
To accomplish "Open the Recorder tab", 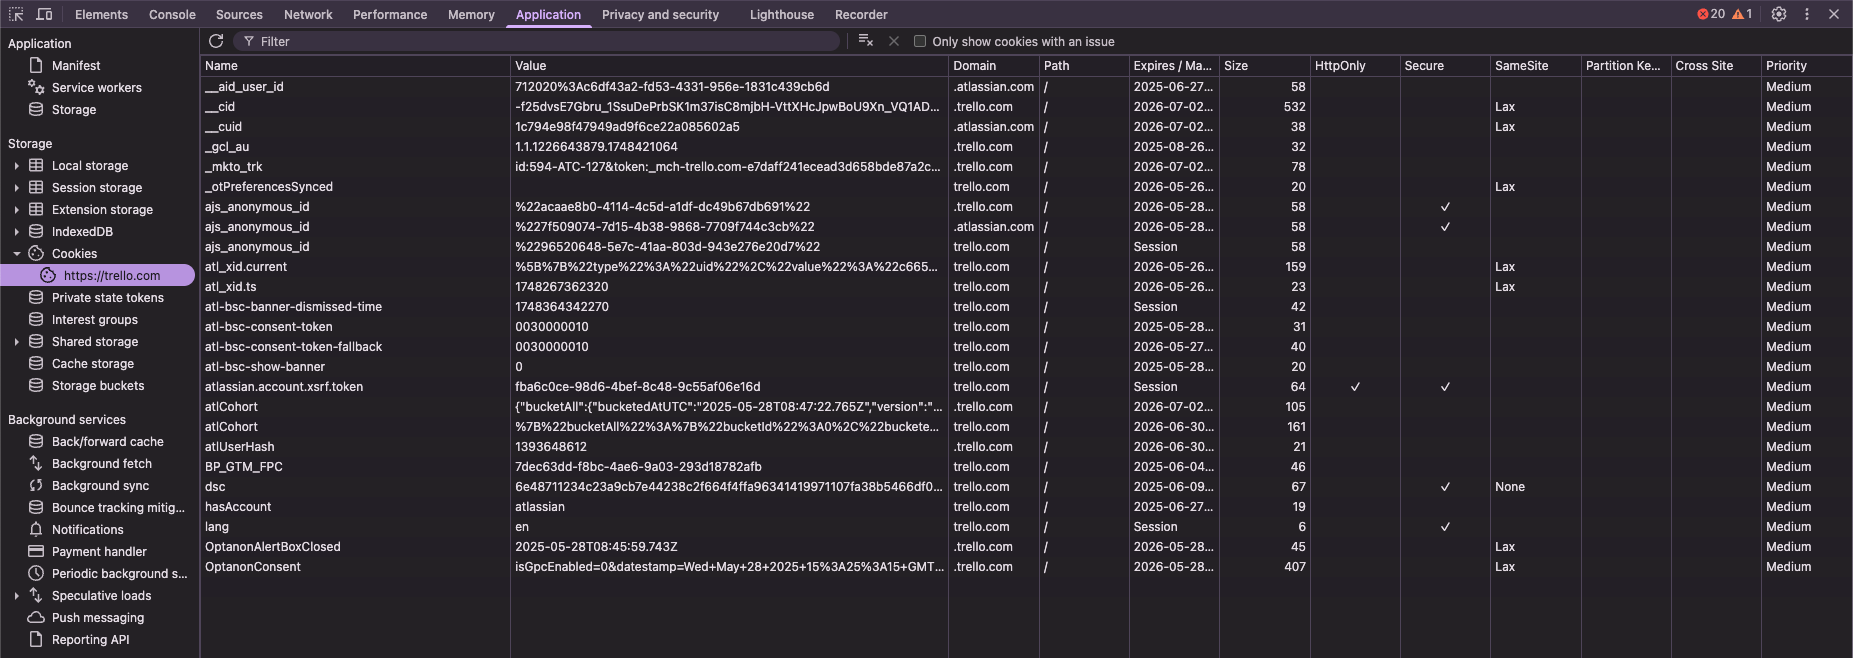I will [x=861, y=14].
